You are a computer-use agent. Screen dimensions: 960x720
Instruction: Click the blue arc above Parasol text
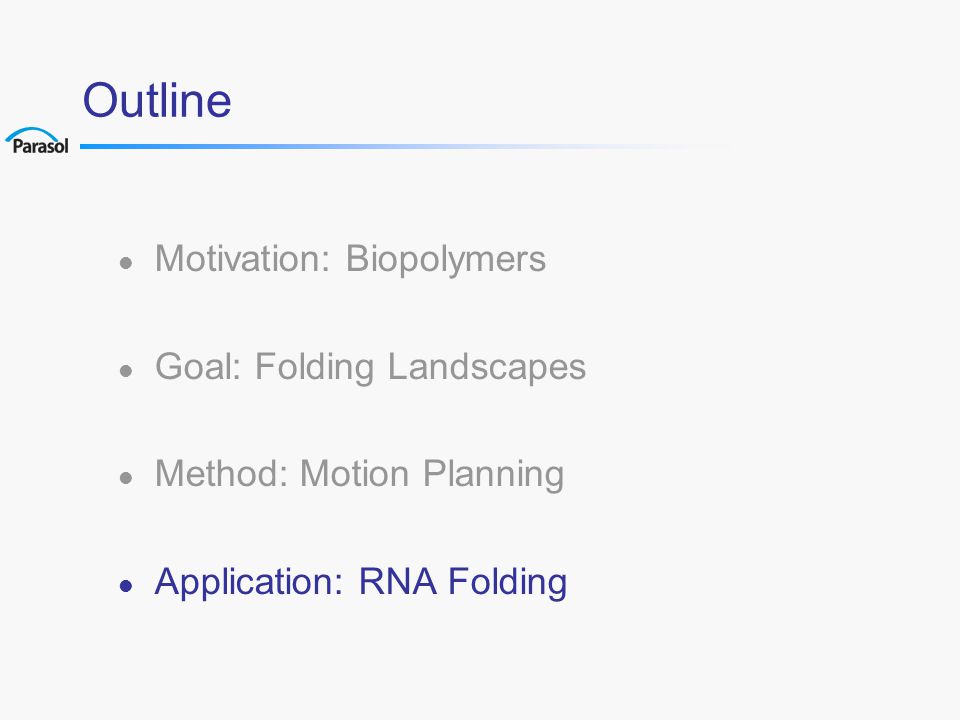(32, 134)
